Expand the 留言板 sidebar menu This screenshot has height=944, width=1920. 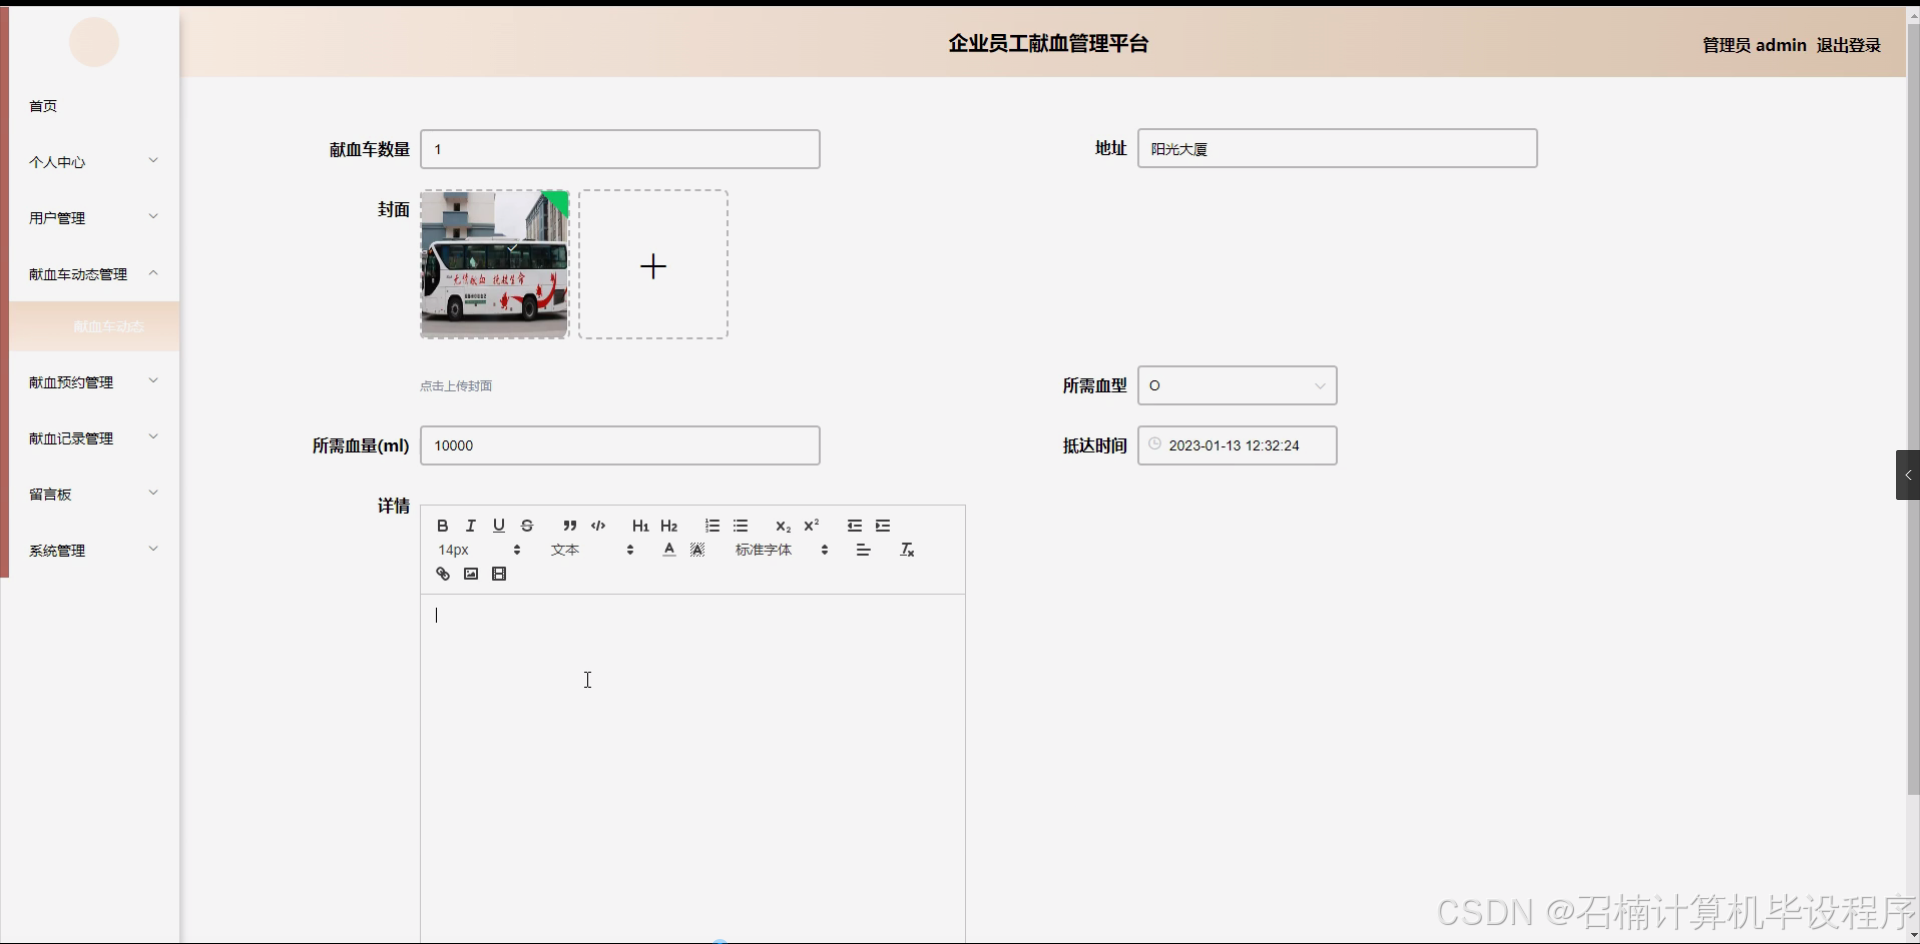point(94,494)
